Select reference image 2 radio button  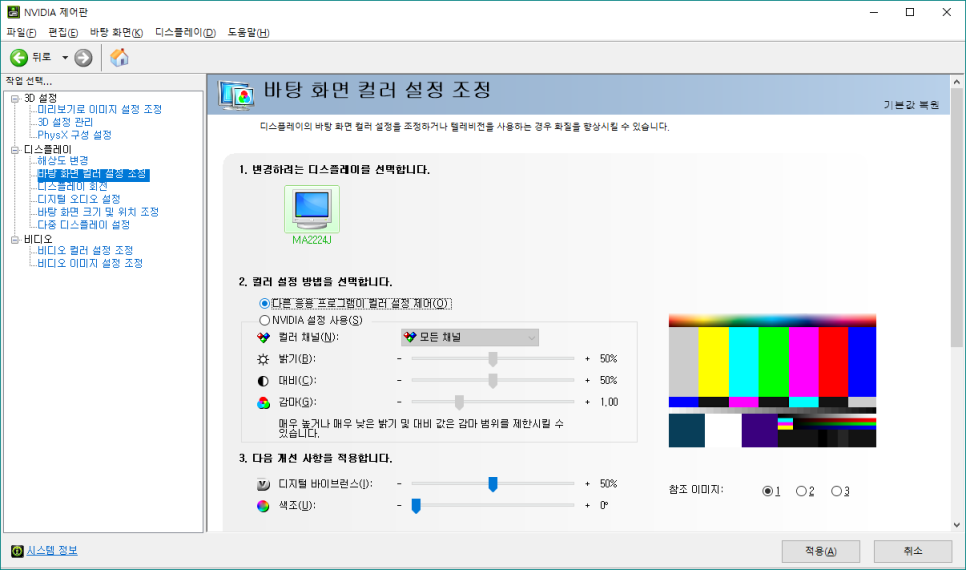(801, 491)
